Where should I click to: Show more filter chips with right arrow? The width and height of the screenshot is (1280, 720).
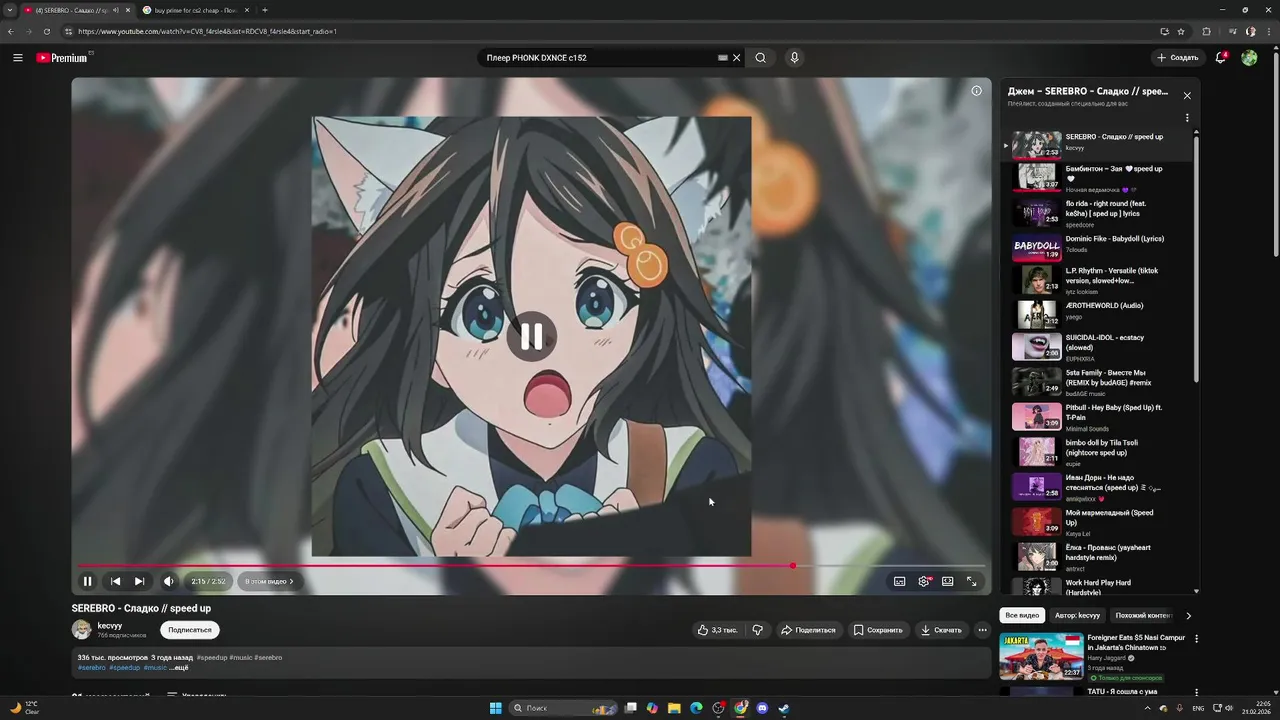click(x=1188, y=615)
